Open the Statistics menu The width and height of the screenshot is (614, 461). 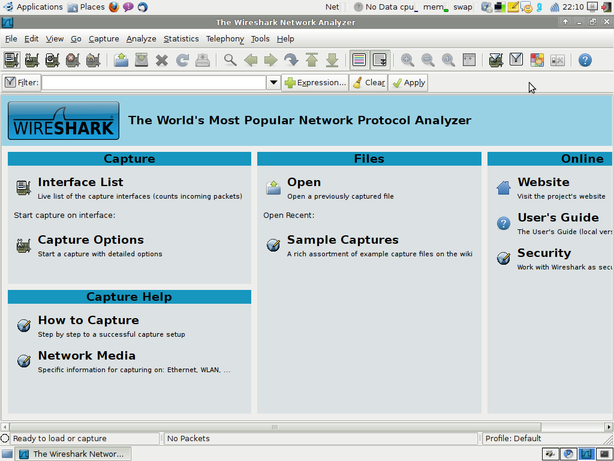181,39
